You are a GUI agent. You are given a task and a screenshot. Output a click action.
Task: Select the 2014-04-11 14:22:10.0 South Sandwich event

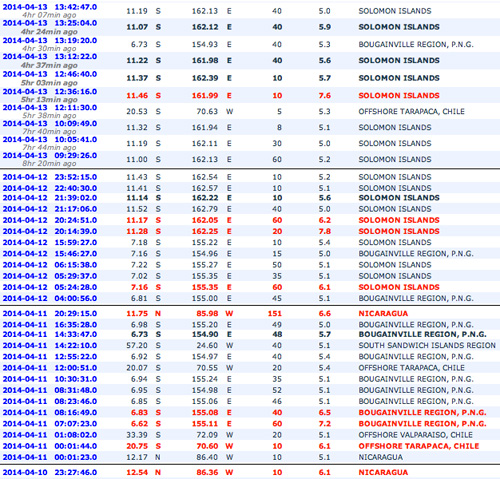point(50,346)
